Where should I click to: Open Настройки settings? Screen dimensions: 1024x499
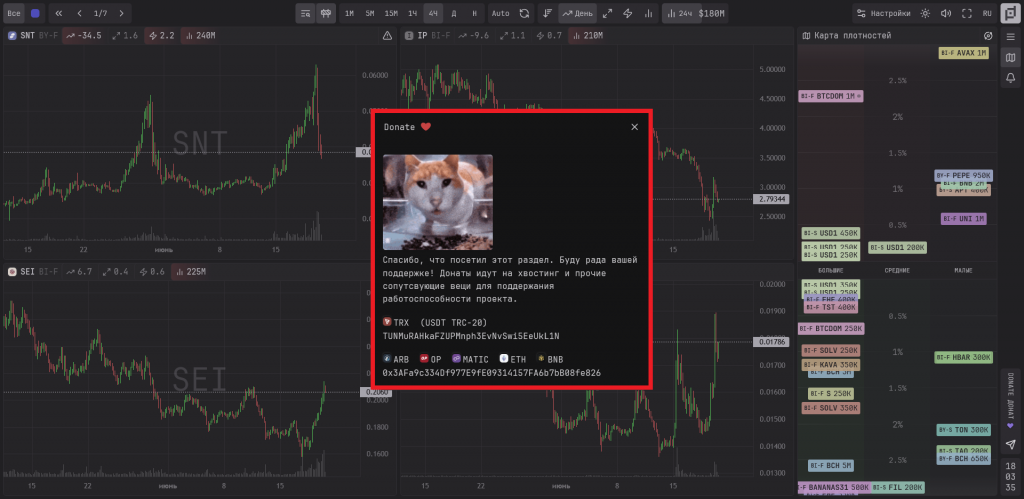point(883,13)
